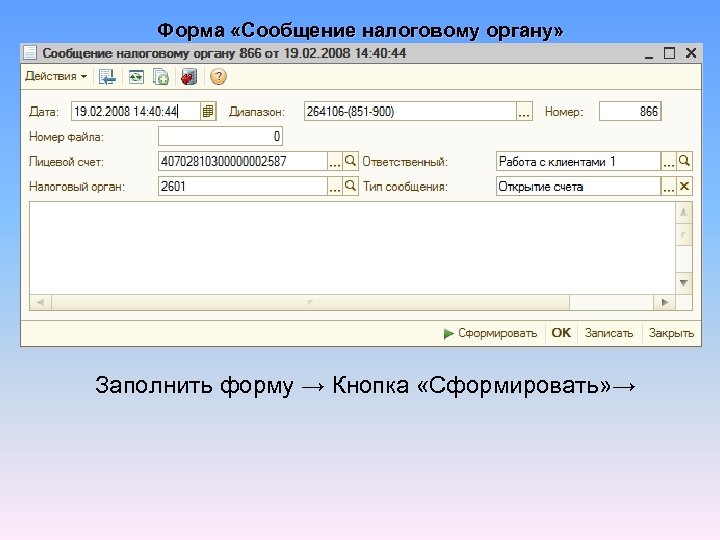
Task: Open the calendar picker next to Дата
Action: pyautogui.click(x=208, y=111)
